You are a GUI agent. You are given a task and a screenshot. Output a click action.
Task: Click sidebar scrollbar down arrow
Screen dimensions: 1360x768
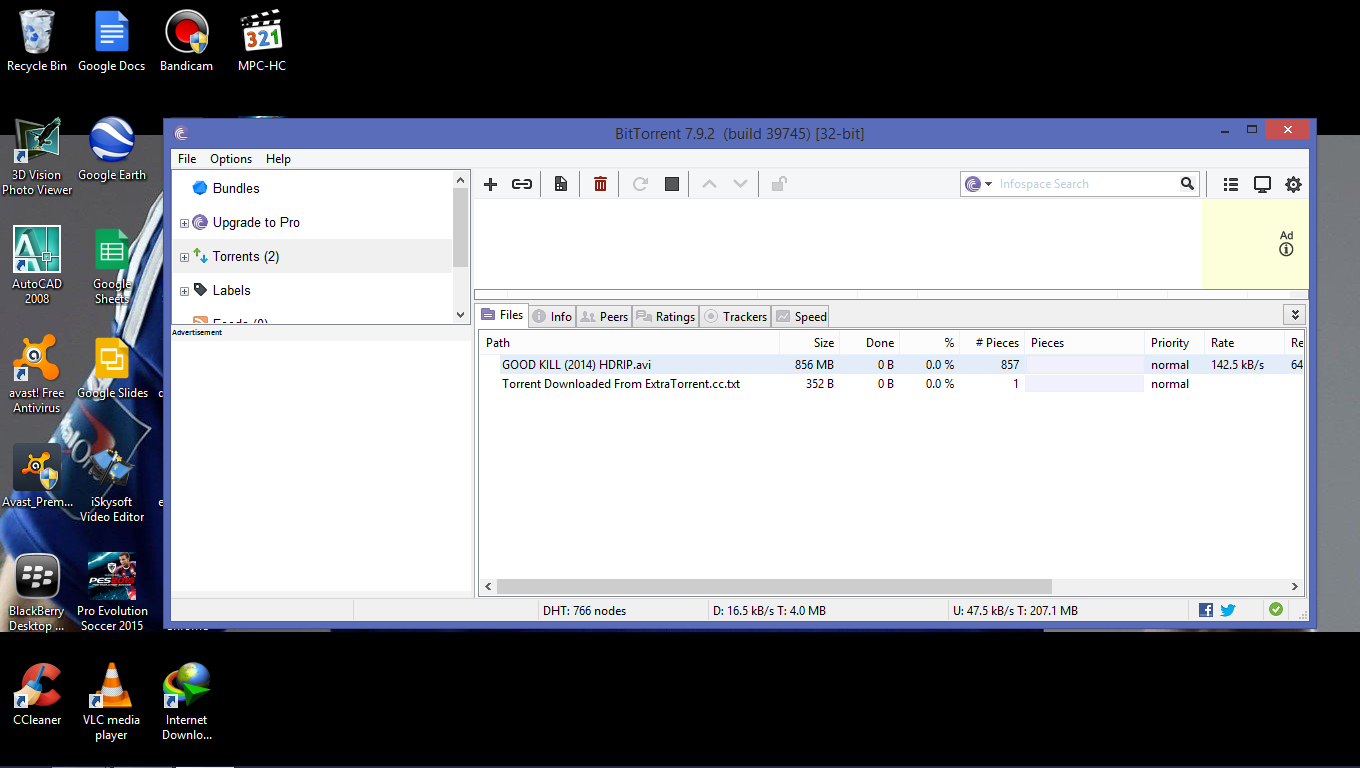[x=461, y=314]
